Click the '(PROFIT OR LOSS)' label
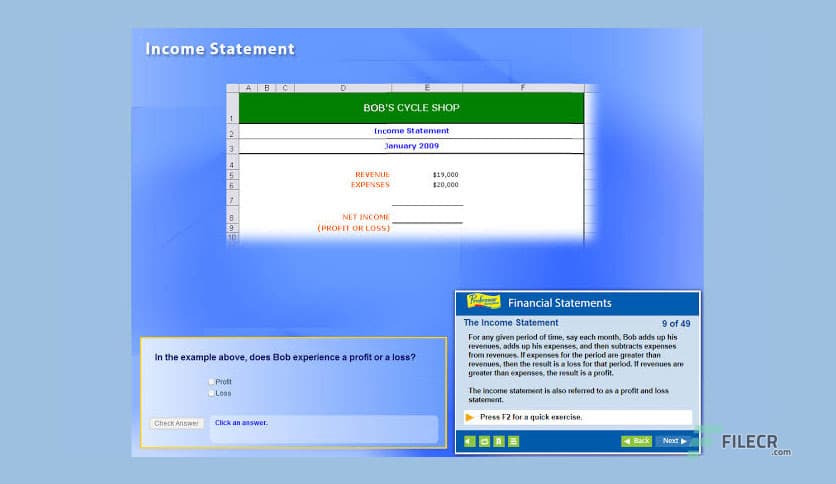The height and width of the screenshot is (484, 836). 353,228
